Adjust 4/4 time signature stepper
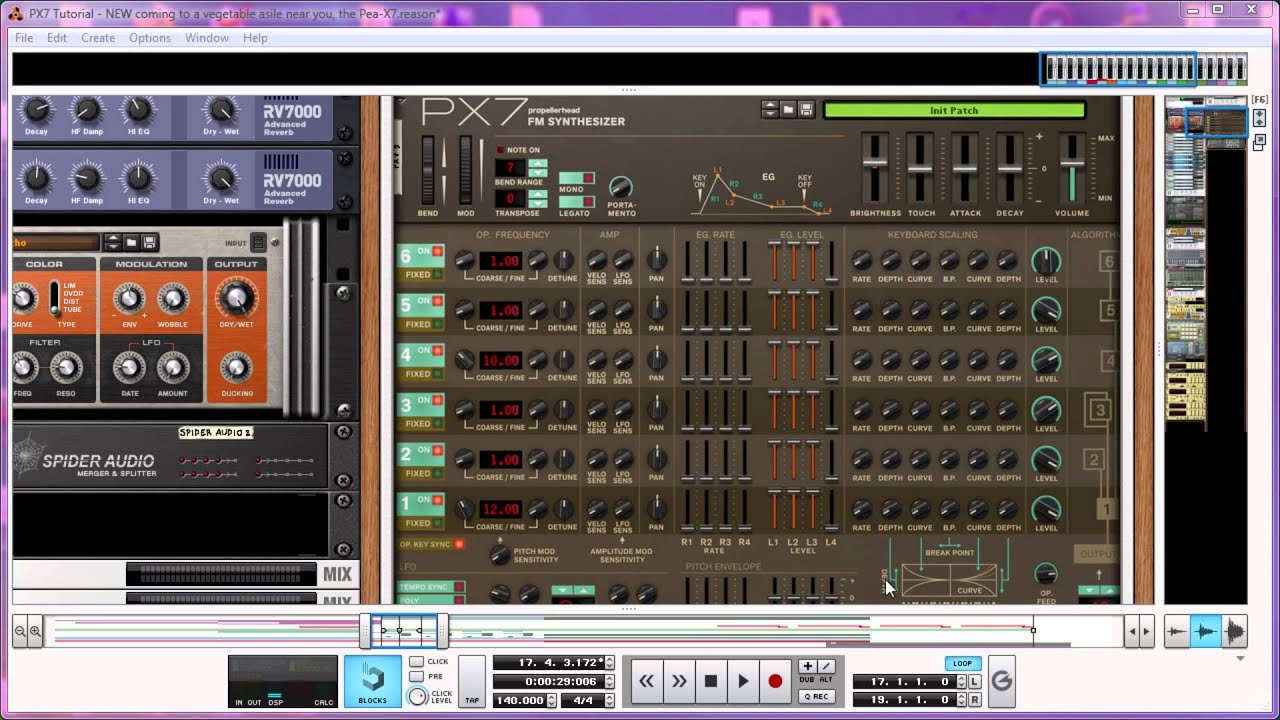 coord(610,701)
